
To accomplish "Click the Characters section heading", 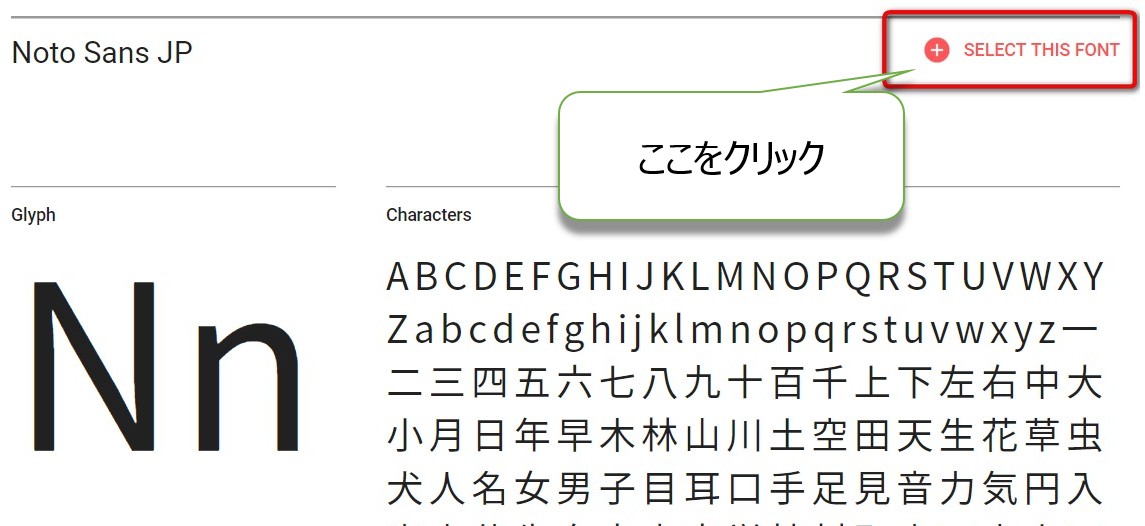I will [429, 215].
